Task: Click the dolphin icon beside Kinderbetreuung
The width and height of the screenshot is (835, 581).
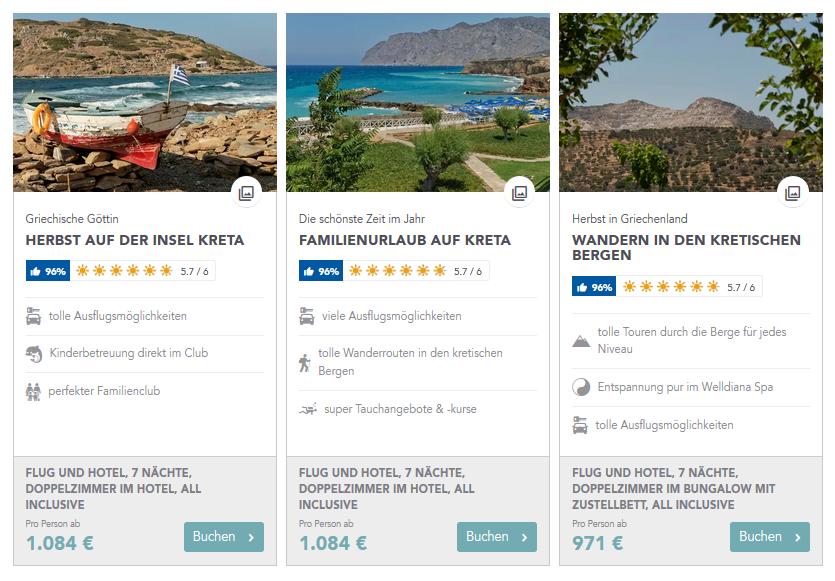Action: (34, 354)
